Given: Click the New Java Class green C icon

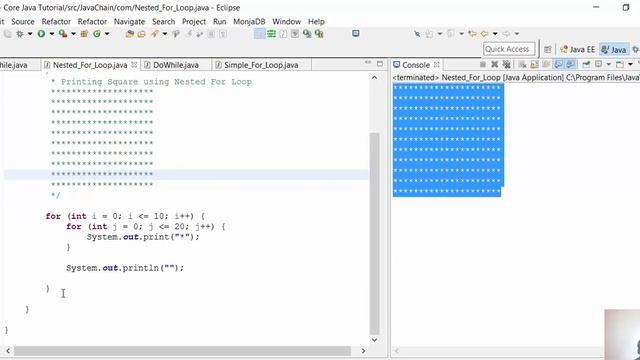Looking at the screenshot, I should click(97, 34).
